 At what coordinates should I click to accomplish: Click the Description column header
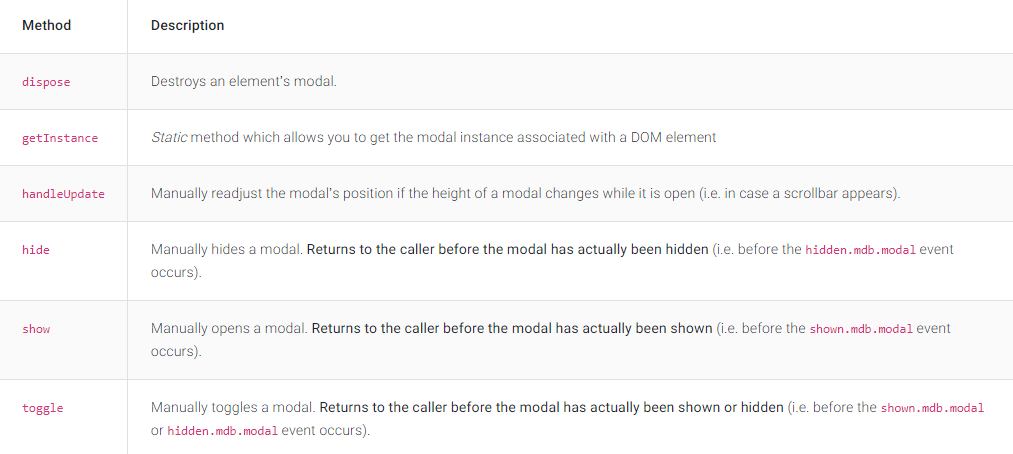187,26
